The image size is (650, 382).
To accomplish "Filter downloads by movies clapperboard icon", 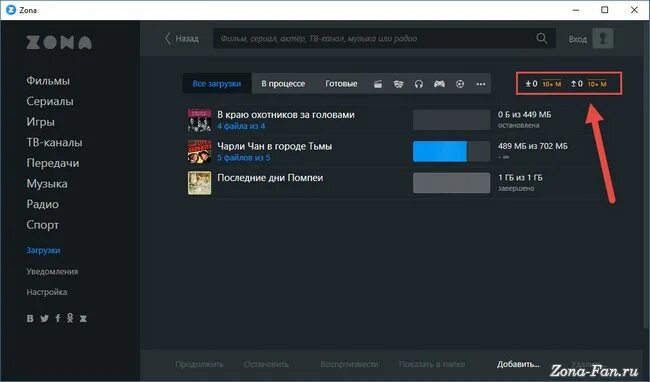I will point(378,84).
